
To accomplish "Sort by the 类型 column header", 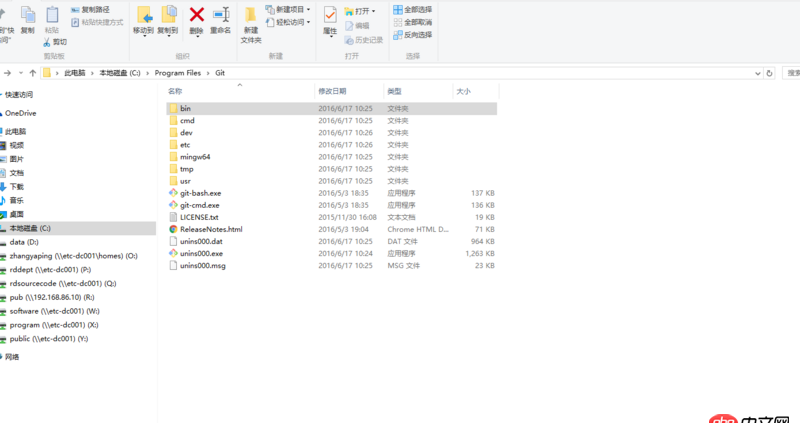I will 394,91.
